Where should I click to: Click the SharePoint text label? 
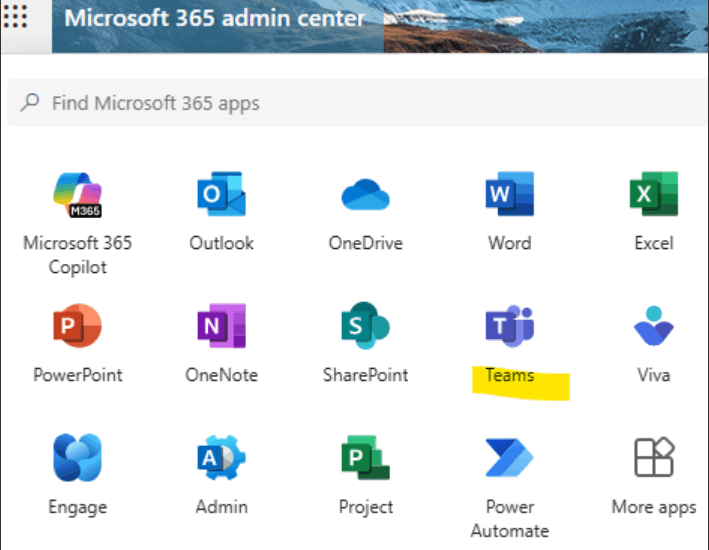(x=365, y=375)
